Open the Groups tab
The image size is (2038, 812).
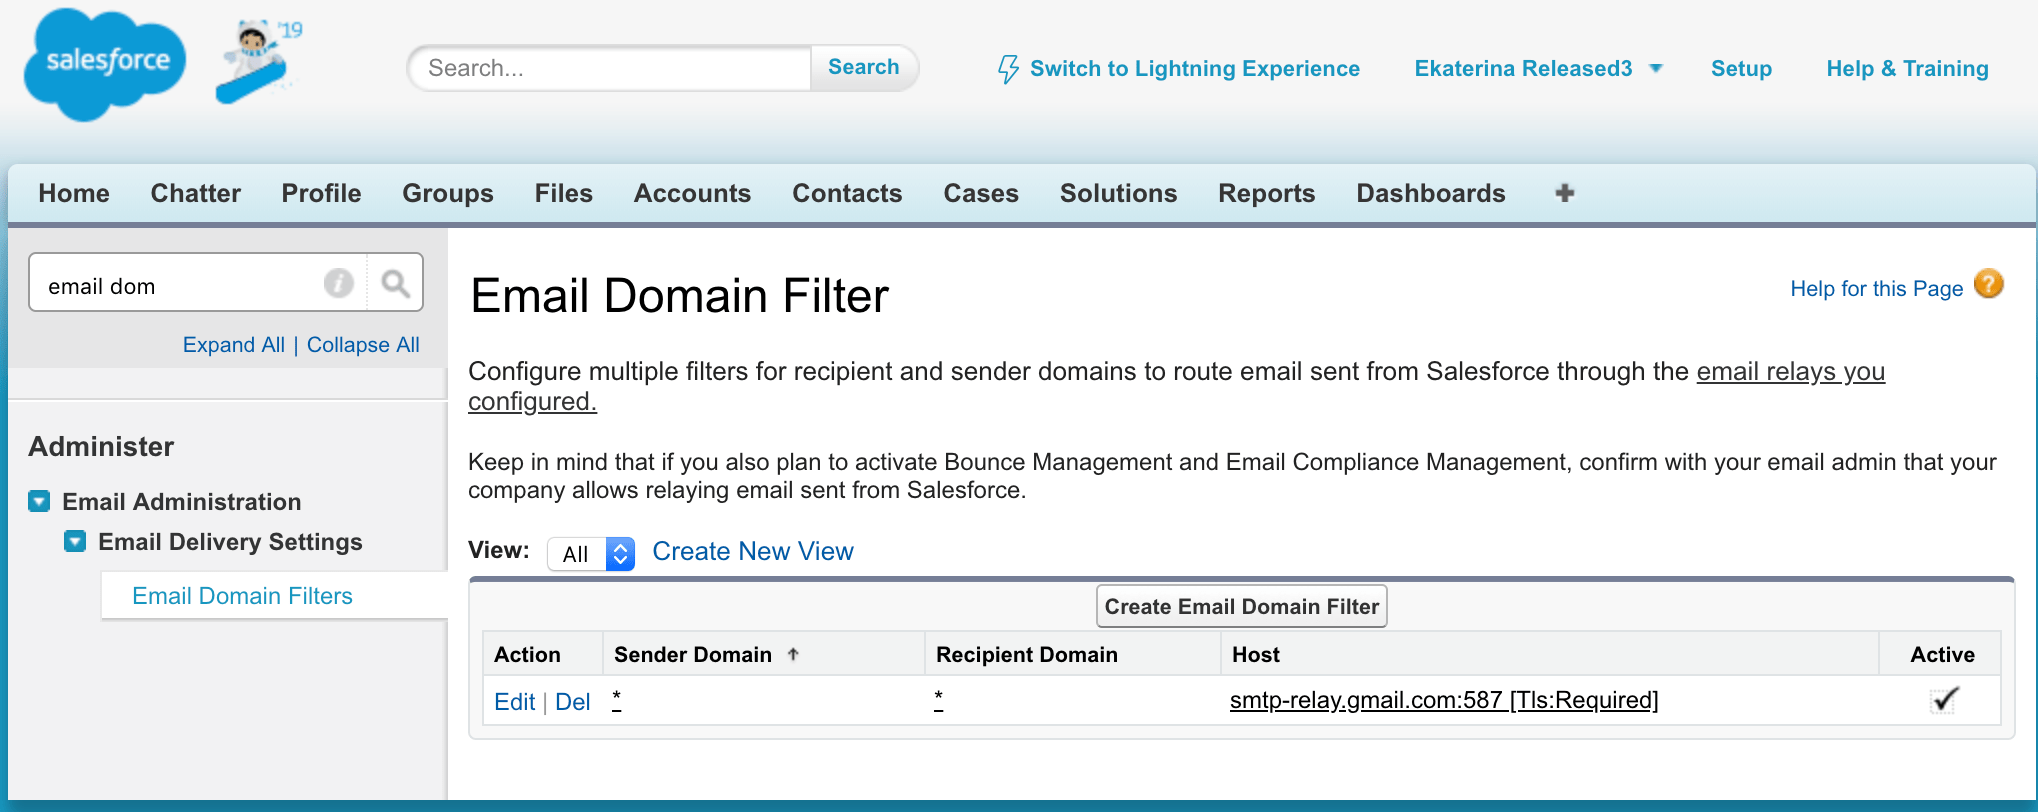click(x=448, y=193)
